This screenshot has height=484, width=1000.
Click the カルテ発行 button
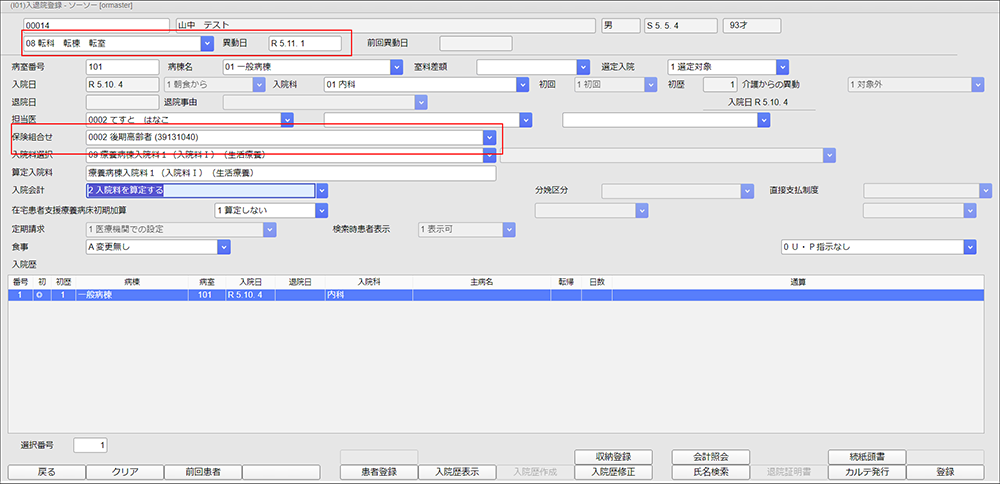click(x=866, y=472)
